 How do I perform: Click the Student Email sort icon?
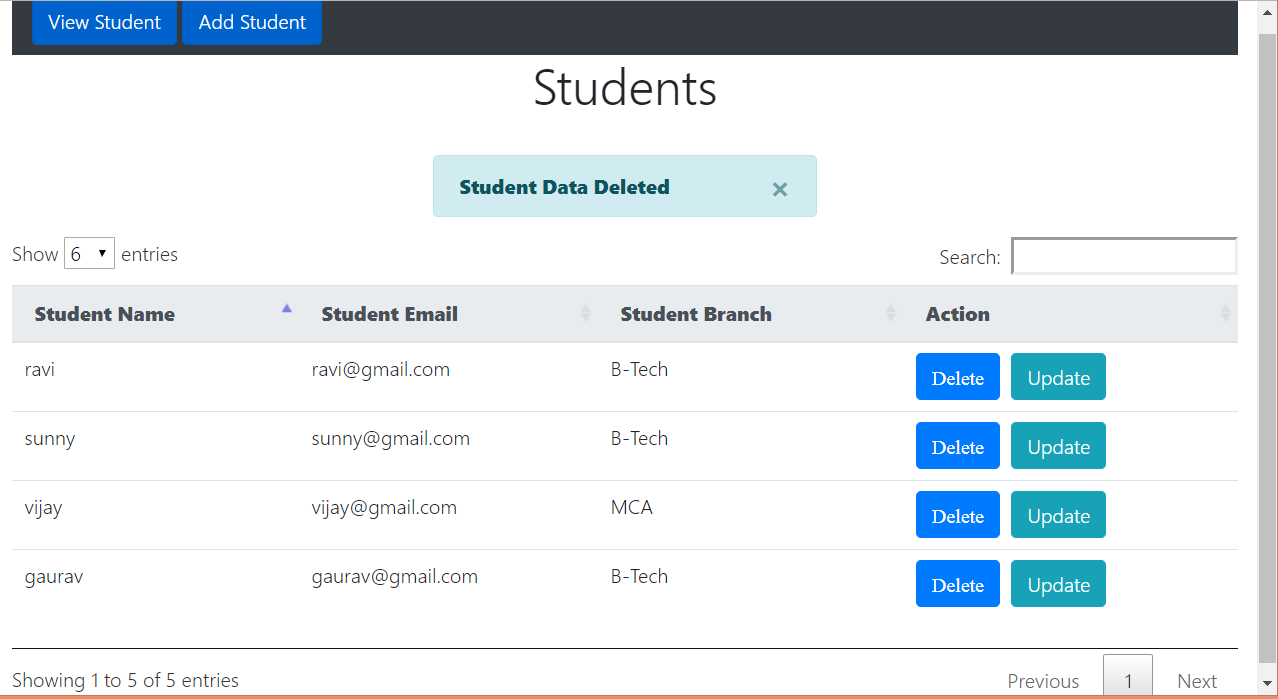point(586,313)
